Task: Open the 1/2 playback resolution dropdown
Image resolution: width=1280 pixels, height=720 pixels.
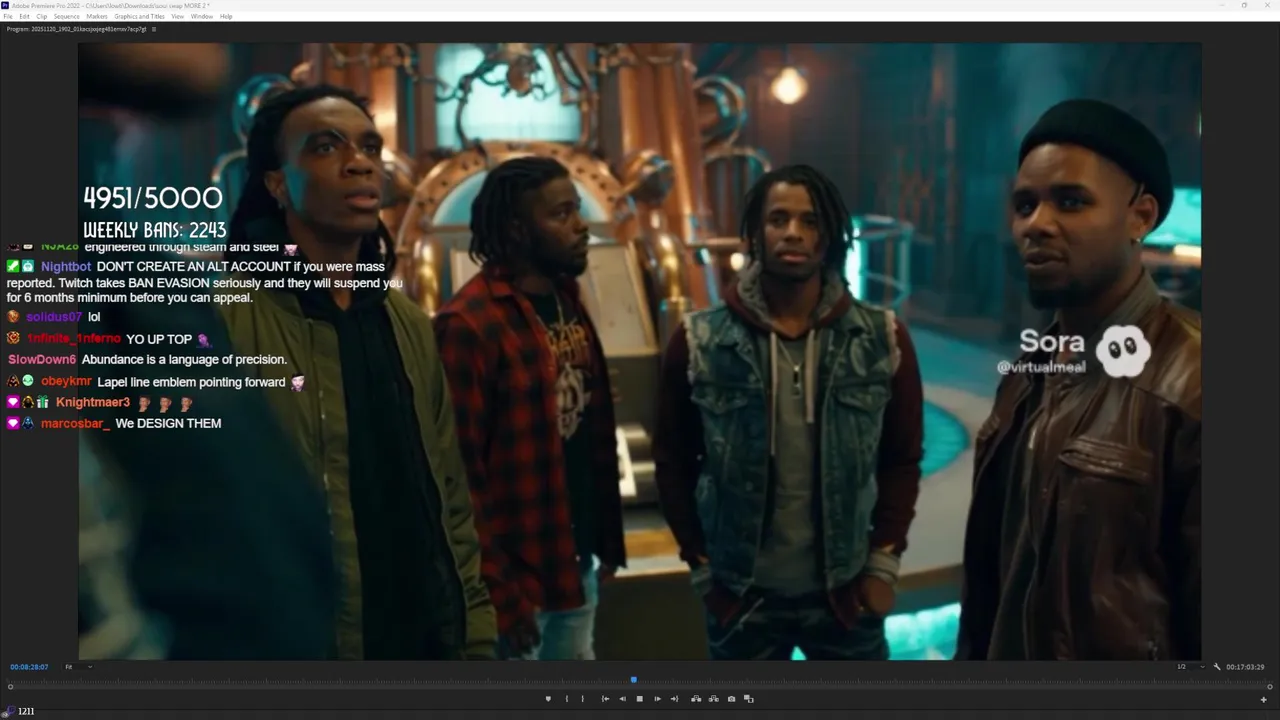Action: pyautogui.click(x=1189, y=667)
